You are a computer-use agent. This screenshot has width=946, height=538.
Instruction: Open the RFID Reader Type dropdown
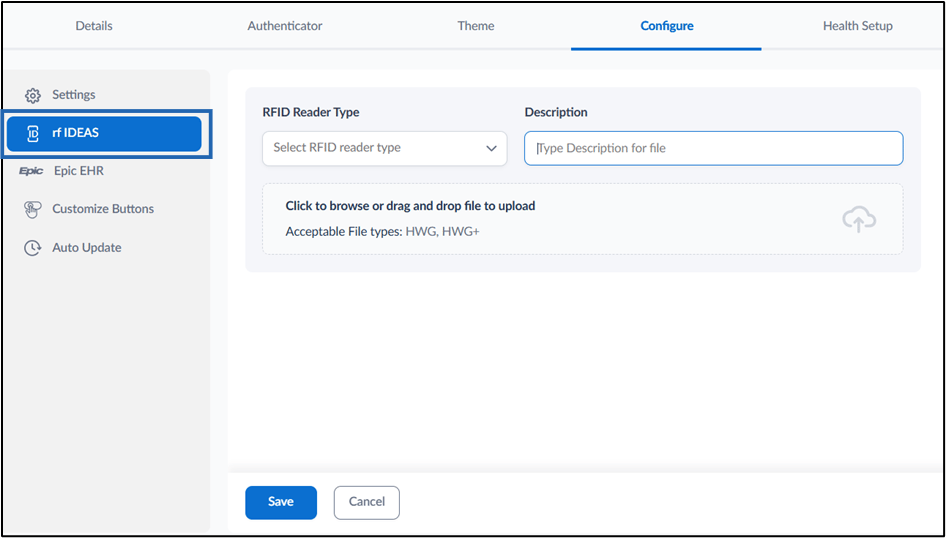click(x=384, y=148)
